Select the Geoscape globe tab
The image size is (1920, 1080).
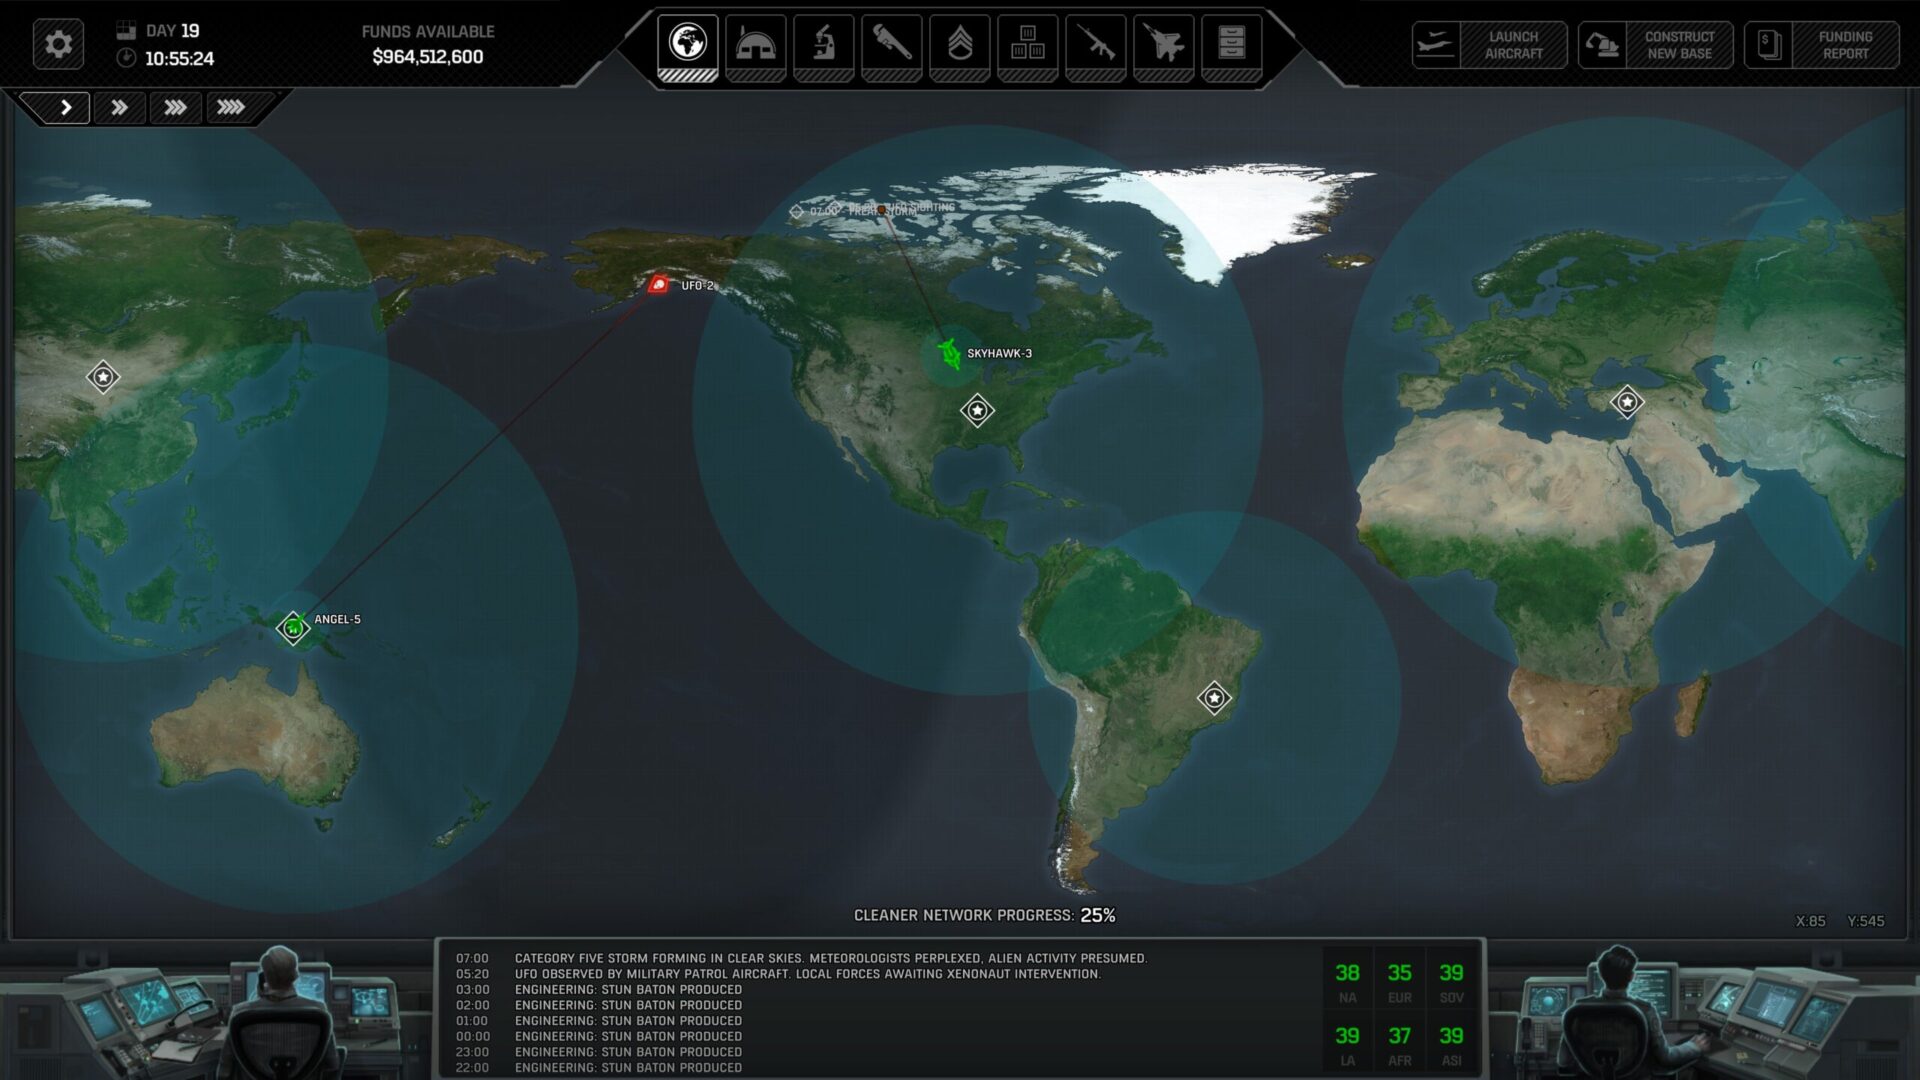pyautogui.click(x=688, y=47)
